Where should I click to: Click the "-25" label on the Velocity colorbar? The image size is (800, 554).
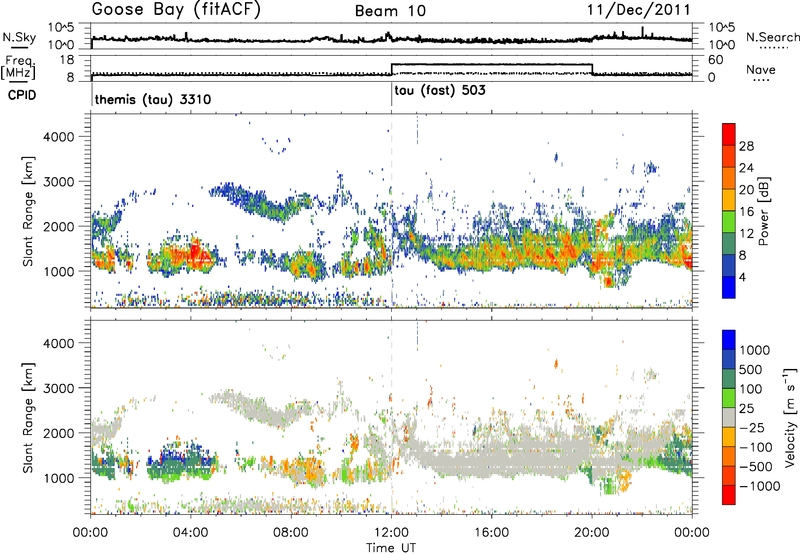click(x=750, y=428)
